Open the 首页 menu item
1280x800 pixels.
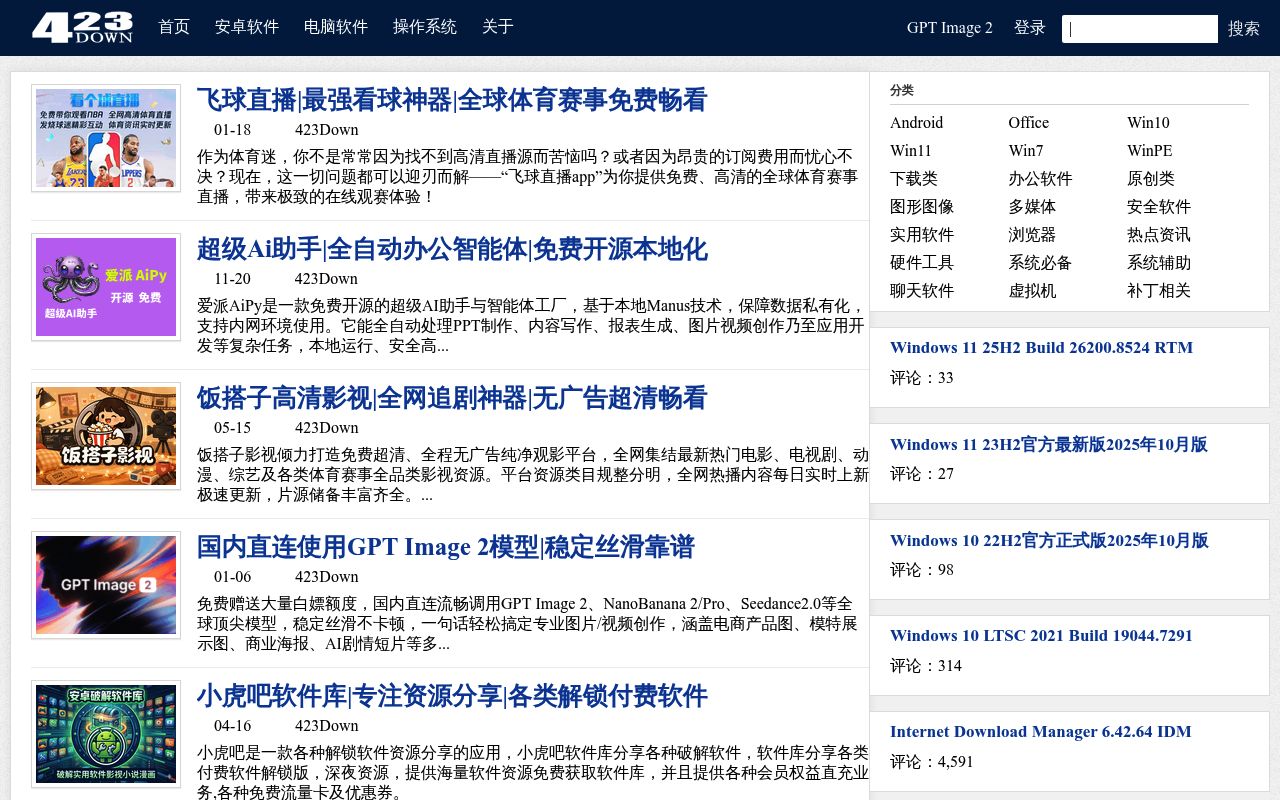pos(174,27)
